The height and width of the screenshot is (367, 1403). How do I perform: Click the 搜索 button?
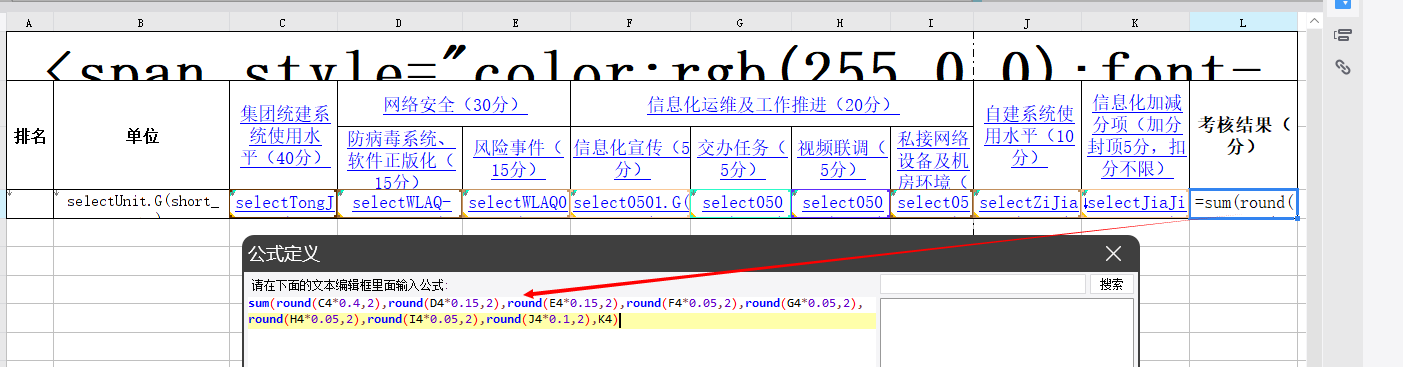pyautogui.click(x=1111, y=284)
